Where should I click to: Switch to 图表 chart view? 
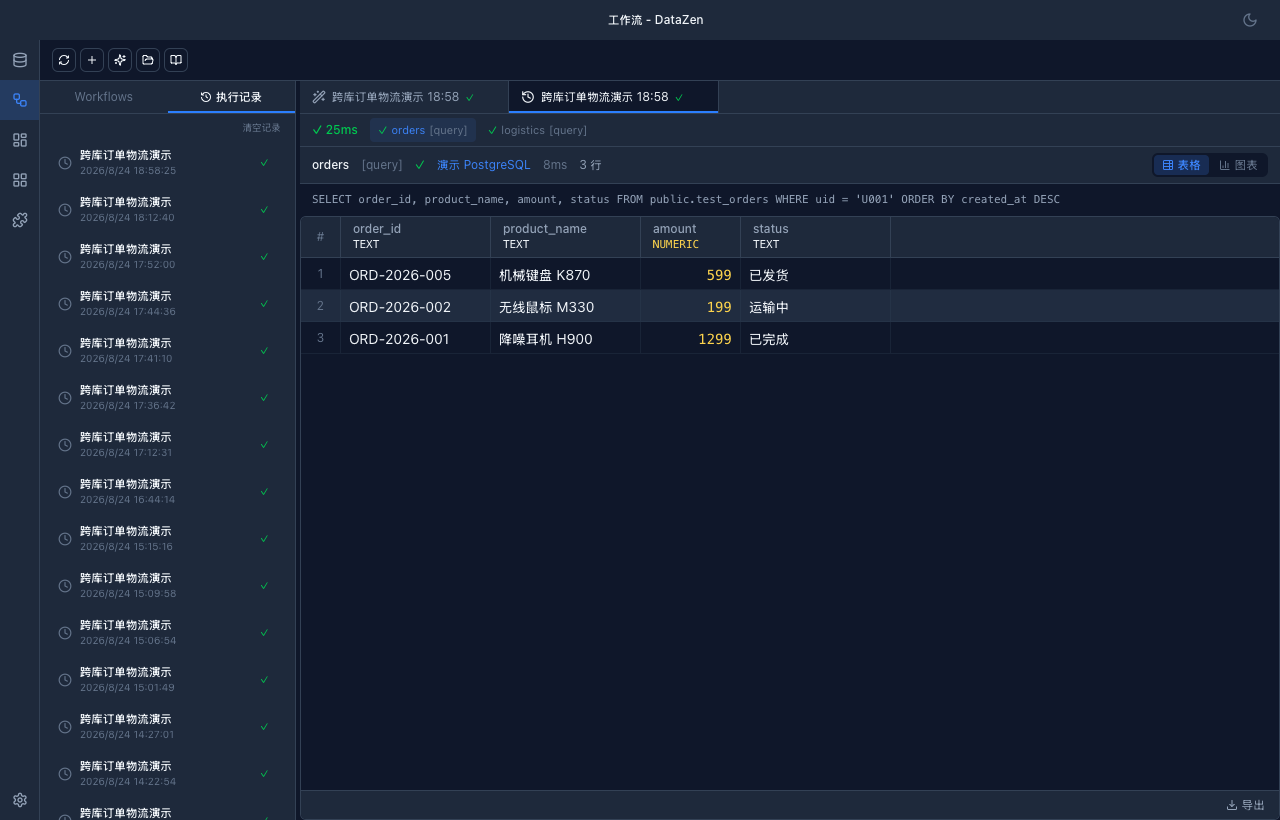(x=1238, y=165)
